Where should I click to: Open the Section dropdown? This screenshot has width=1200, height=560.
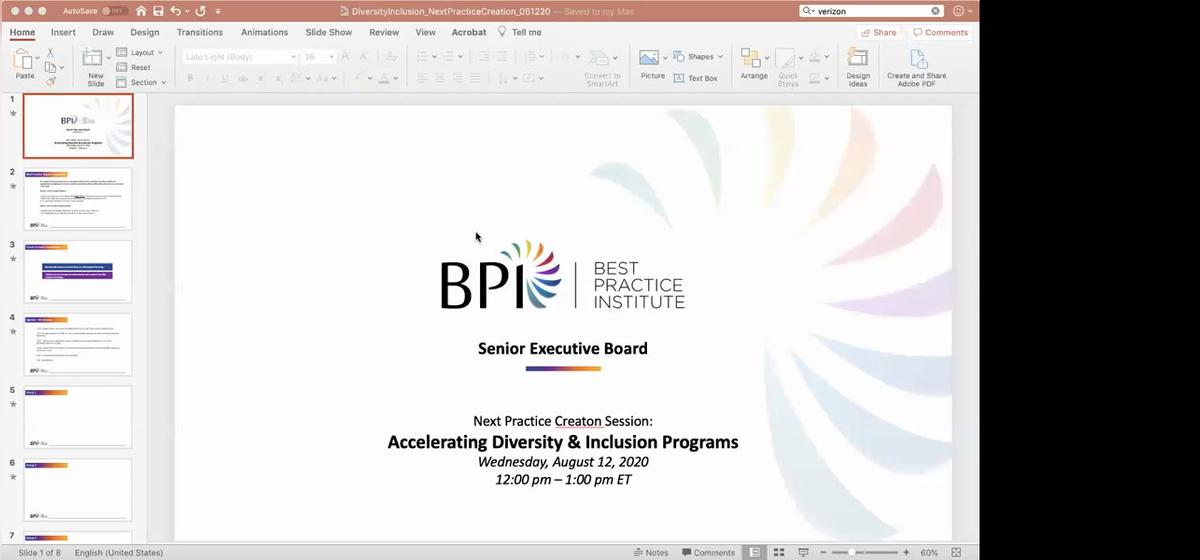pyautogui.click(x=142, y=82)
